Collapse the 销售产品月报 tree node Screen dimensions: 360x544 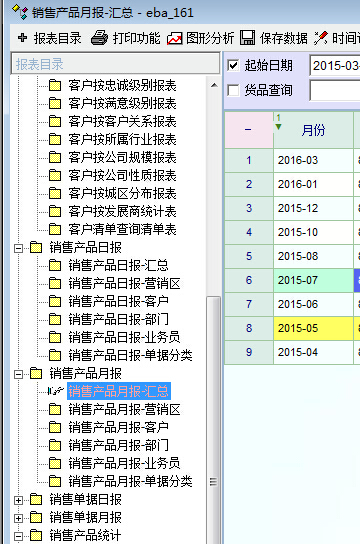pos(18,374)
